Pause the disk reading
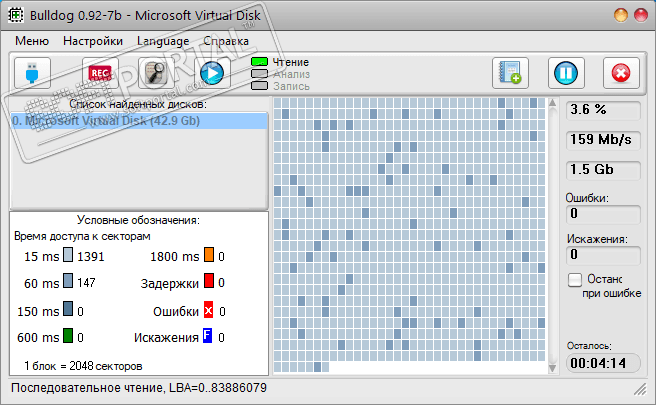Image resolution: width=656 pixels, height=405 pixels. (566, 73)
